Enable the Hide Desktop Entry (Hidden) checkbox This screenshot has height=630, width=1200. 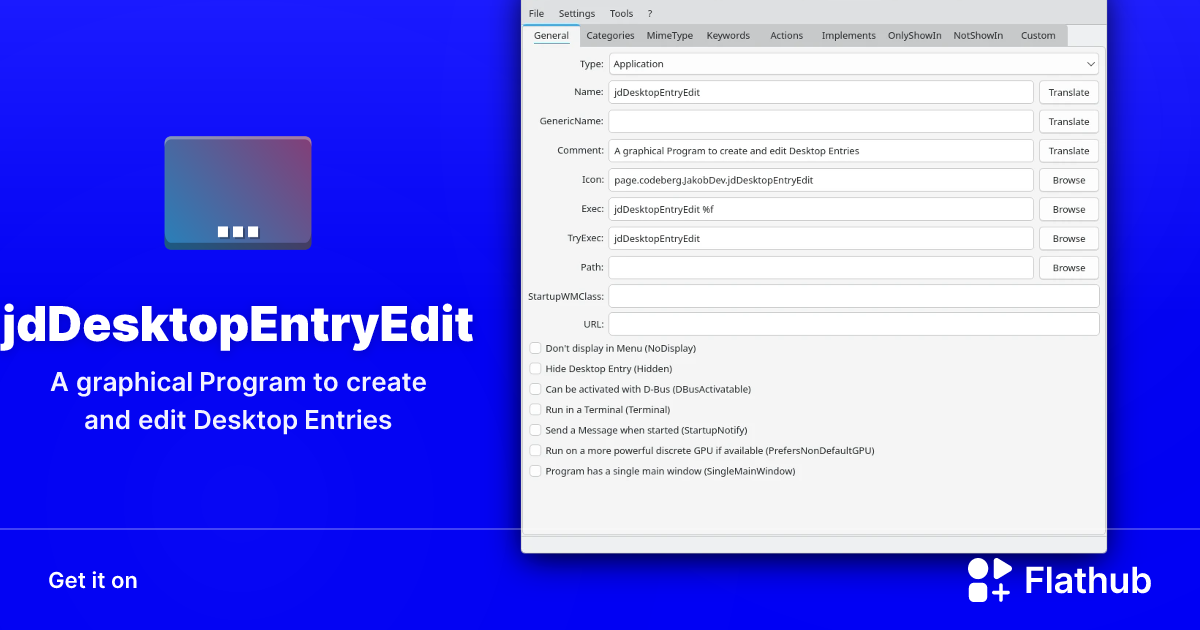(535, 368)
